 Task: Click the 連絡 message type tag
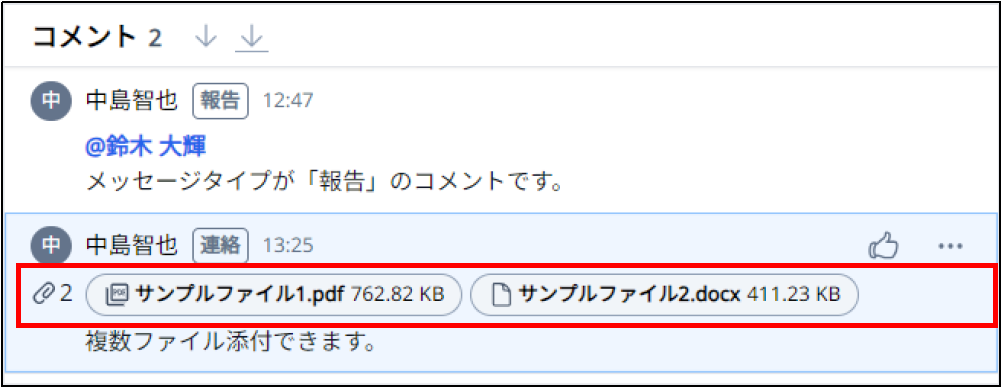[220, 246]
